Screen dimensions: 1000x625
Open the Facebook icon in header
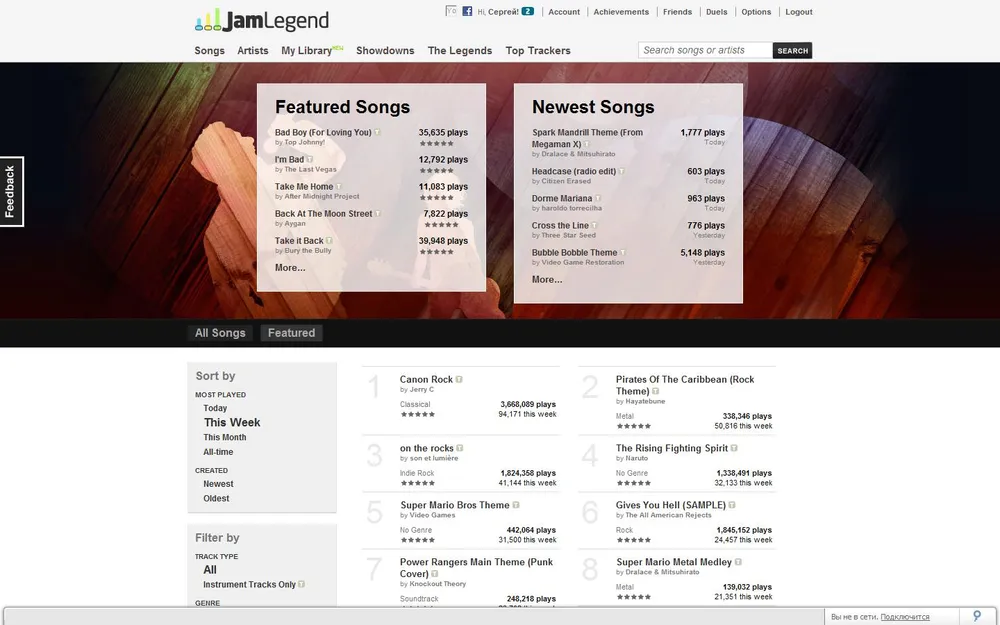(467, 12)
